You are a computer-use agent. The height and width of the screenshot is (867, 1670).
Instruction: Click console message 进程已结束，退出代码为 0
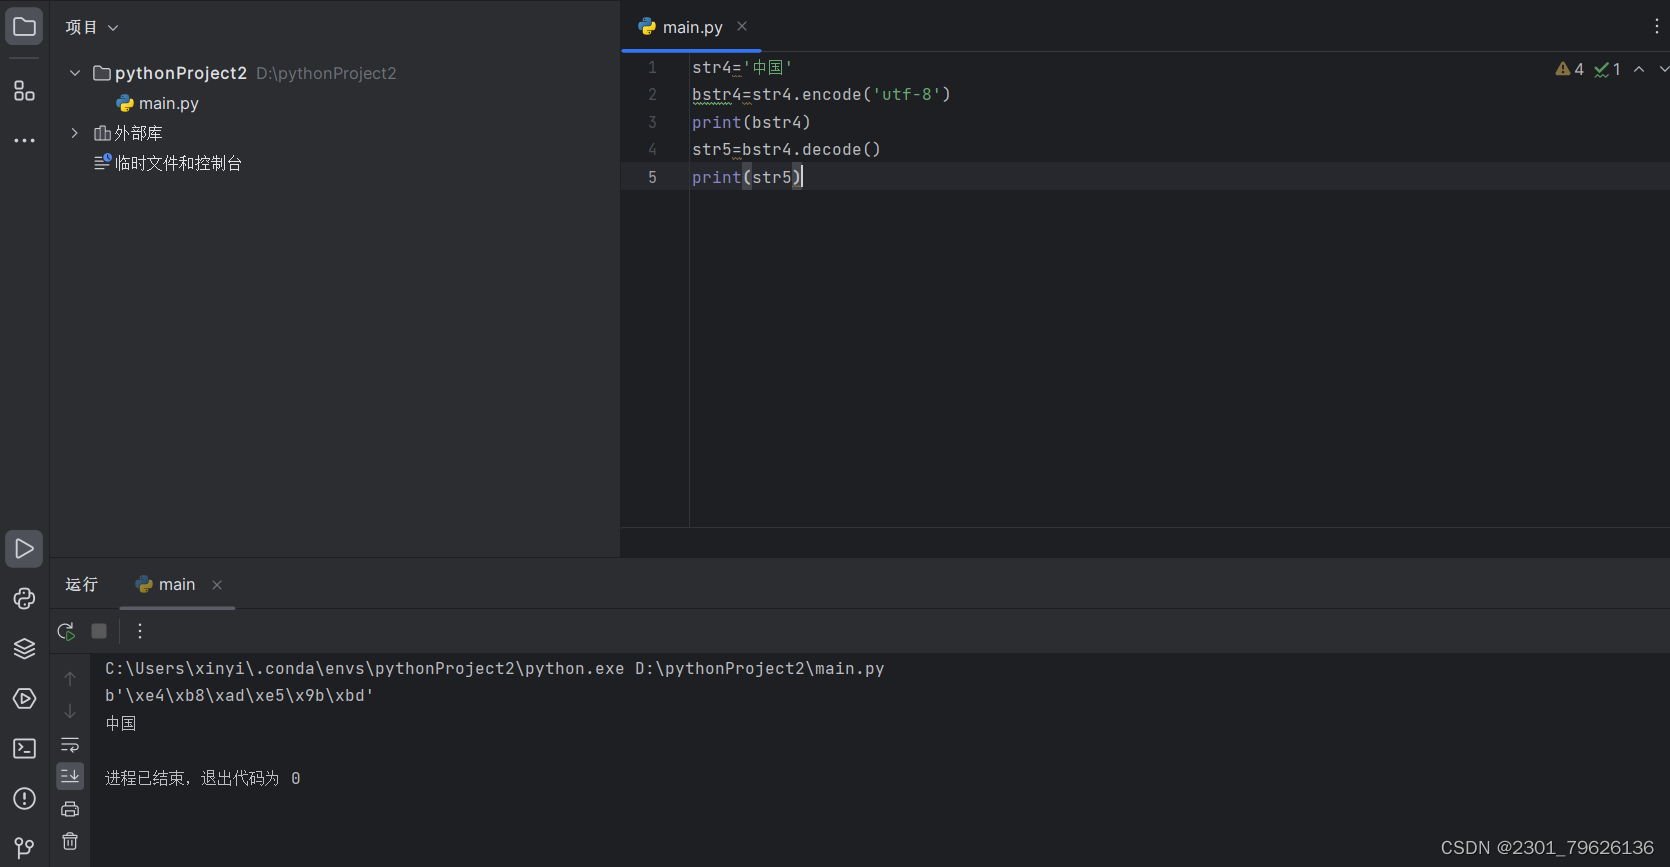tap(203, 778)
